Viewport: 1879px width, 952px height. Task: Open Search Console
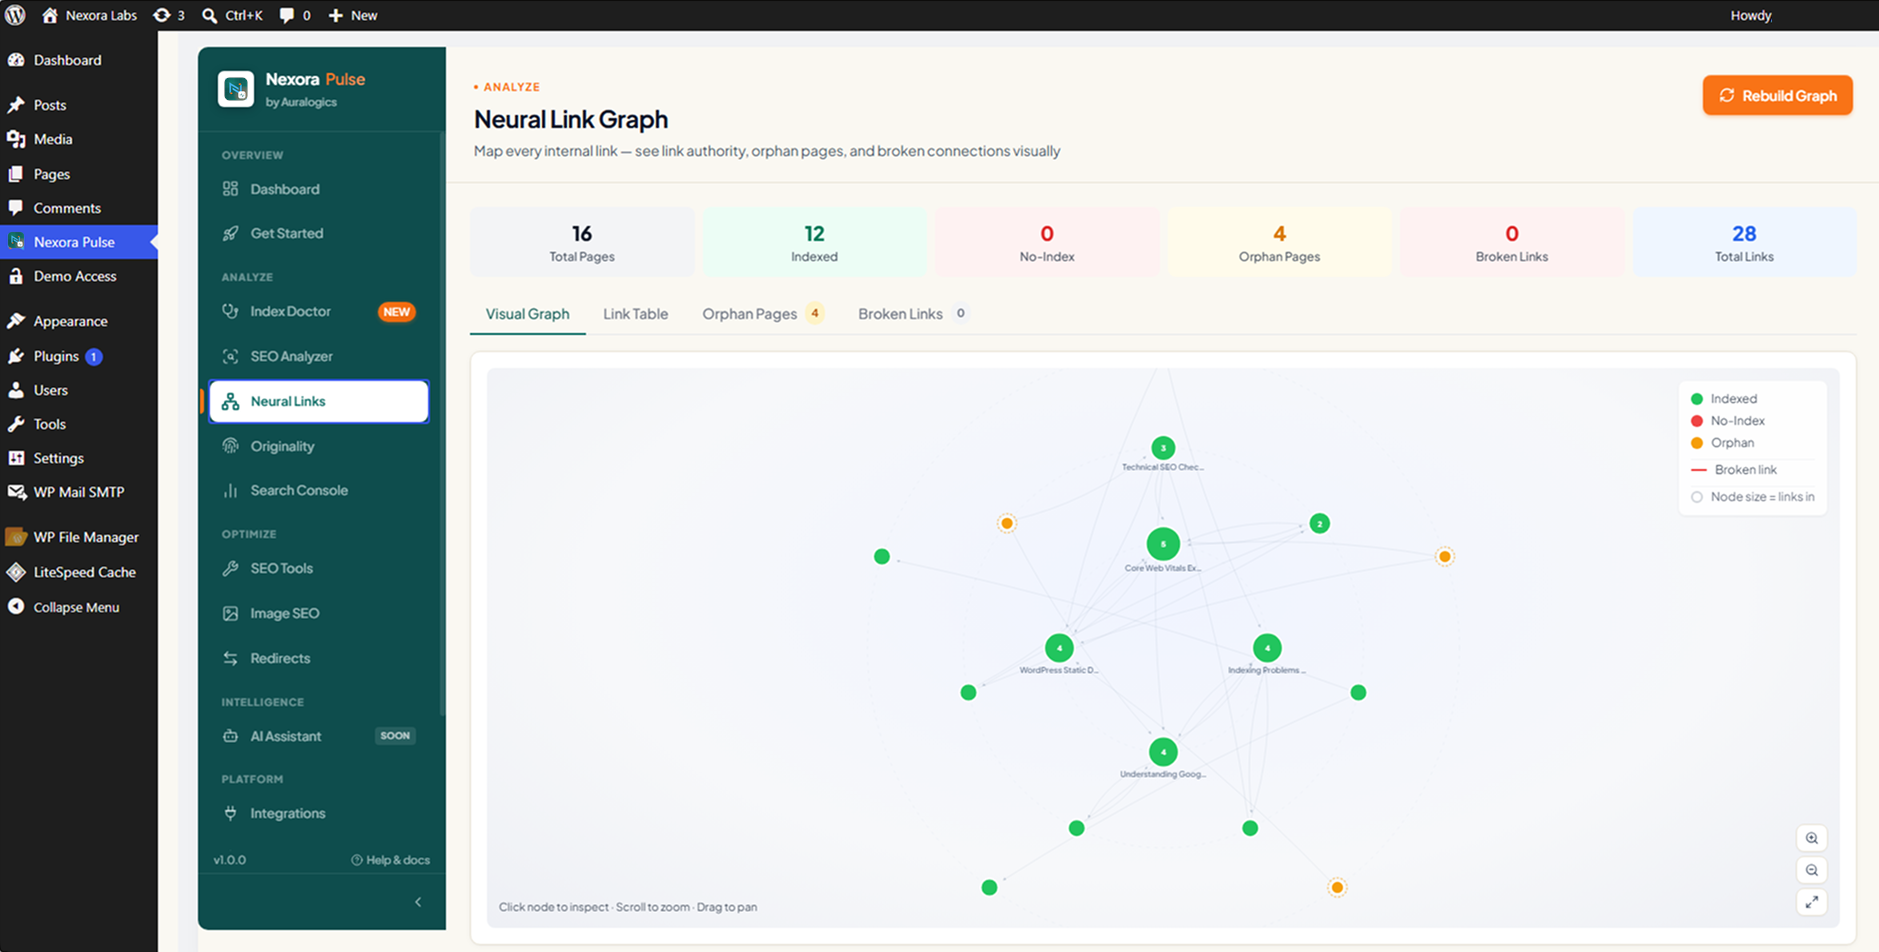(319, 490)
